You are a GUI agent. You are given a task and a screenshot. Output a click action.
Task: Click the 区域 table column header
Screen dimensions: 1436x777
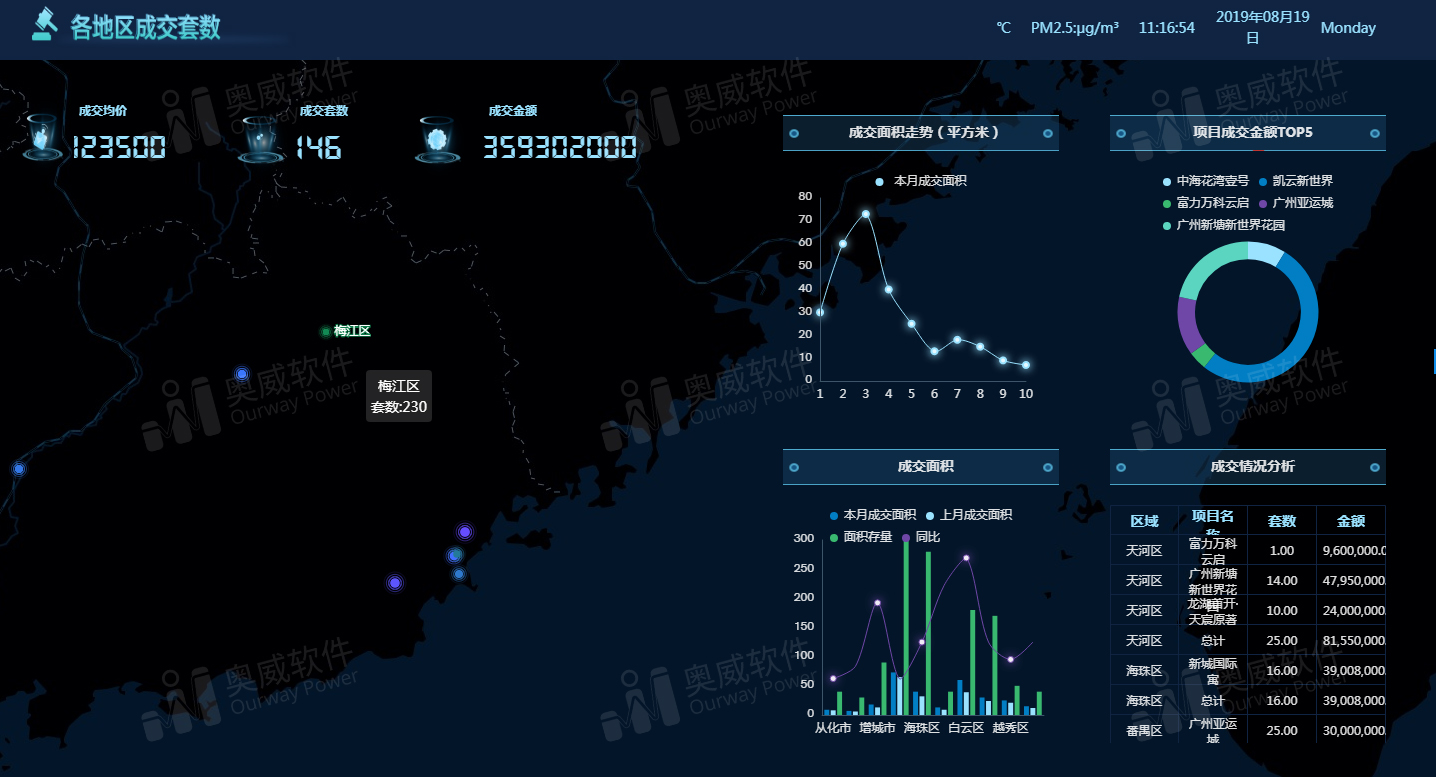click(x=1144, y=521)
